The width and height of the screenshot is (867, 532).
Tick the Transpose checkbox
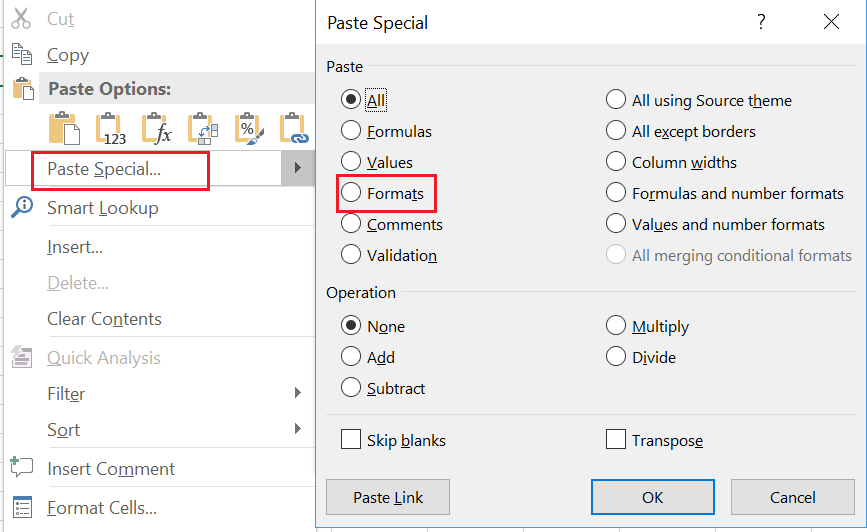(615, 440)
